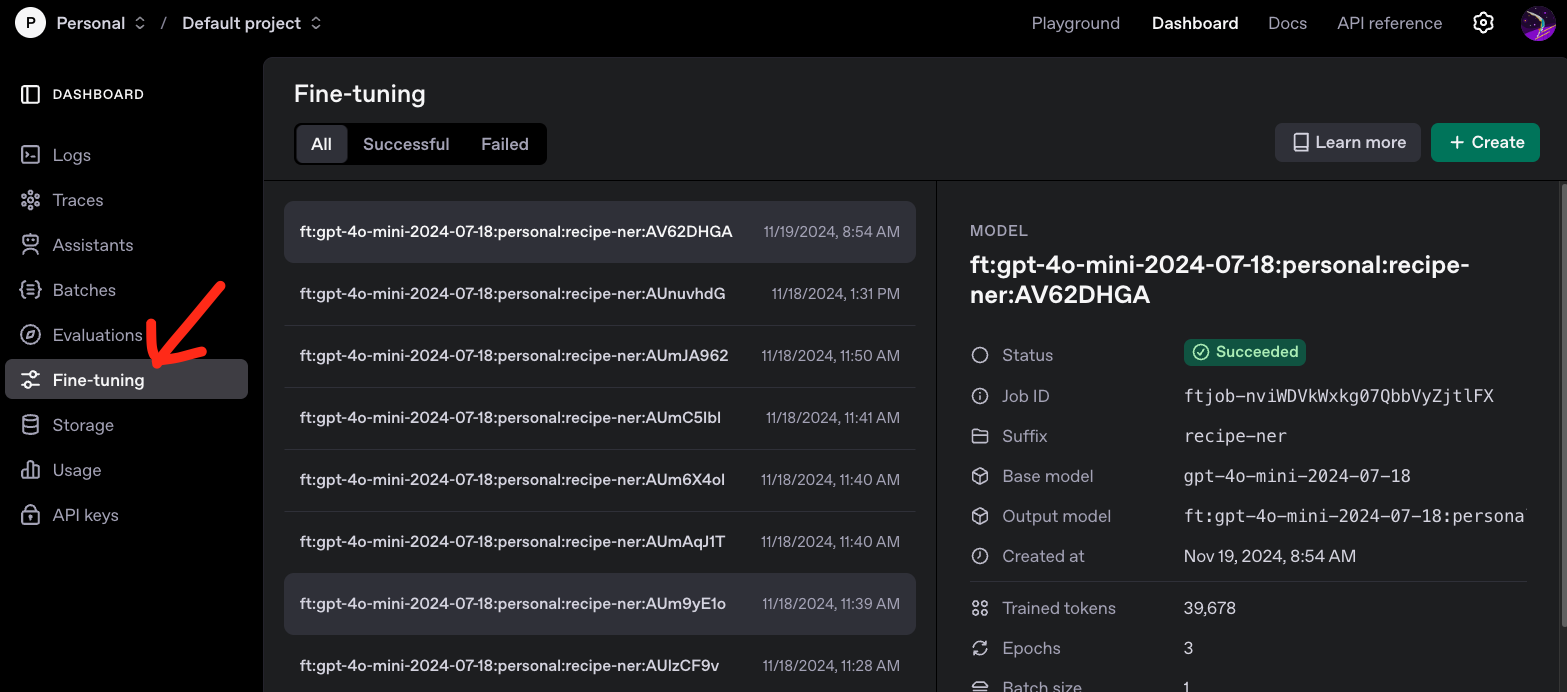
Task: Open the user profile avatar
Action: (x=1537, y=23)
